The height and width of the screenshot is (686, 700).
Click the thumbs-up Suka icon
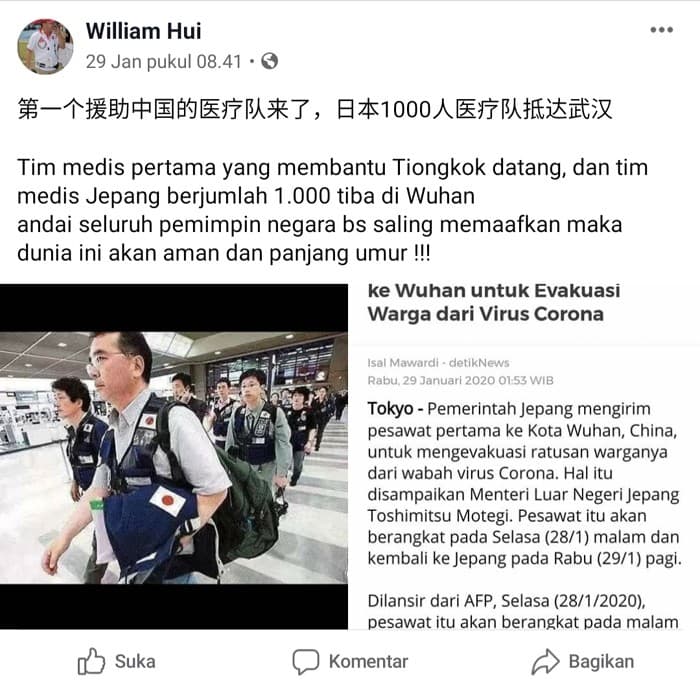click(x=91, y=661)
